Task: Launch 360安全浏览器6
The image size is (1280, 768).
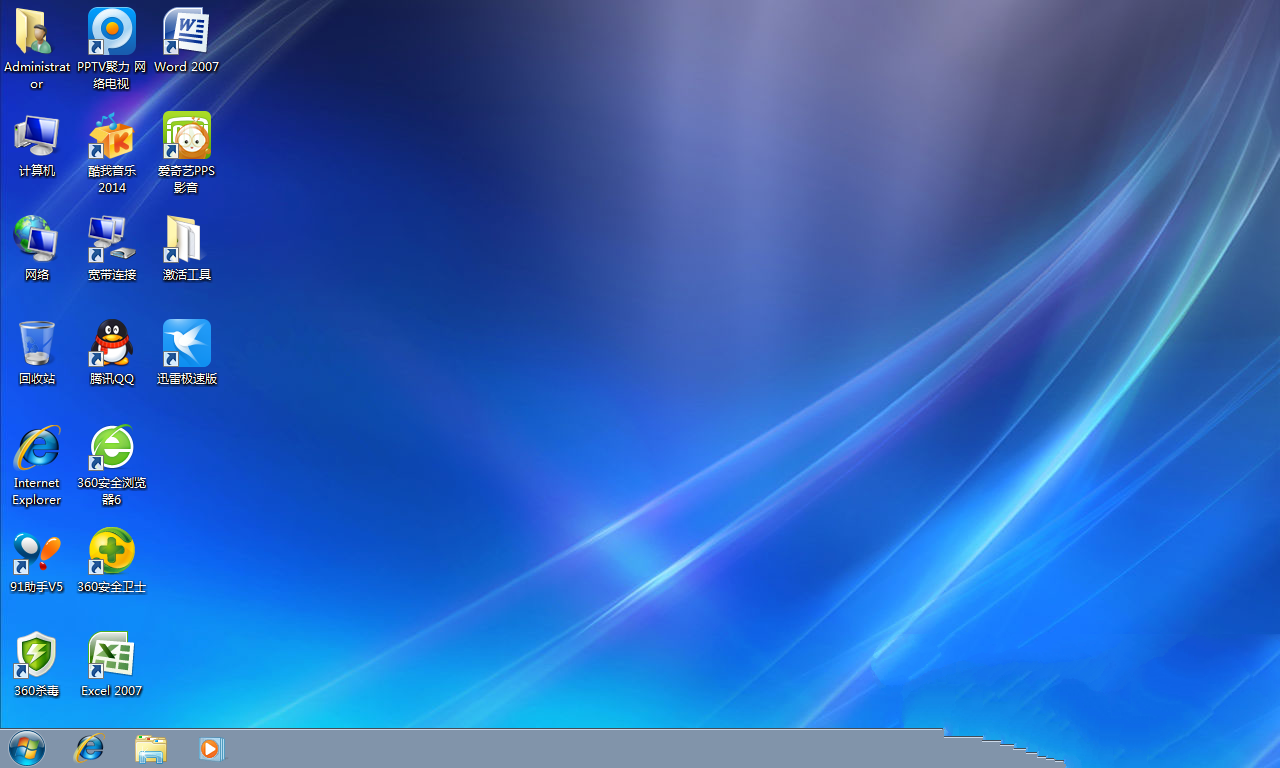Action: [111, 447]
